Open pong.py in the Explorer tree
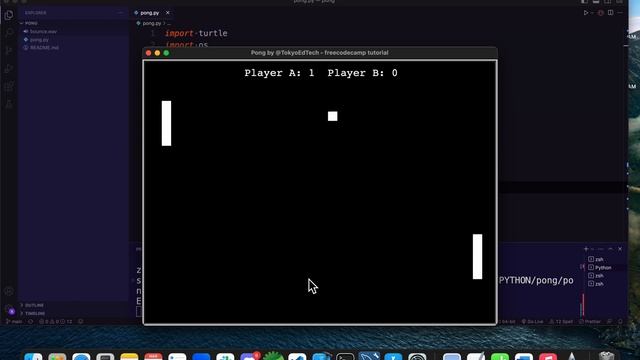Screen dimensions: 640x360 (39, 40)
